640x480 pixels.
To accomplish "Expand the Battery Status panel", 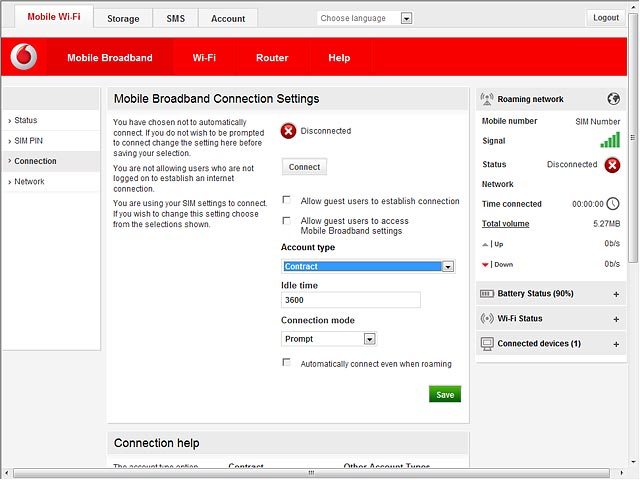I will (616, 294).
